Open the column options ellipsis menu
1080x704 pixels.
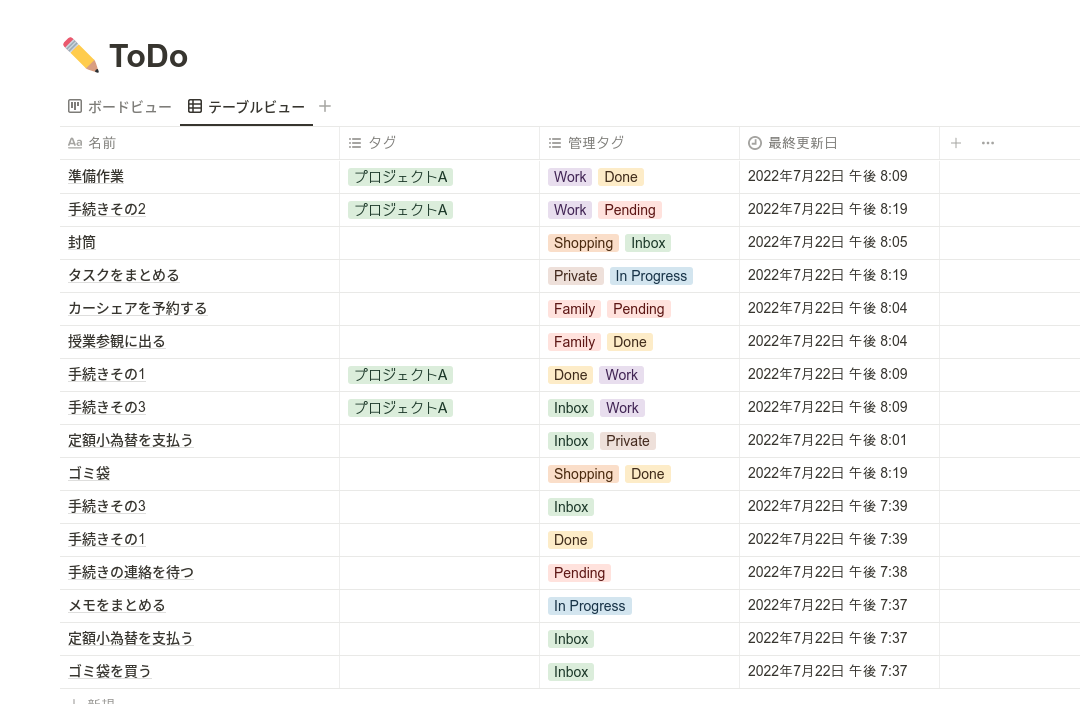point(988,143)
